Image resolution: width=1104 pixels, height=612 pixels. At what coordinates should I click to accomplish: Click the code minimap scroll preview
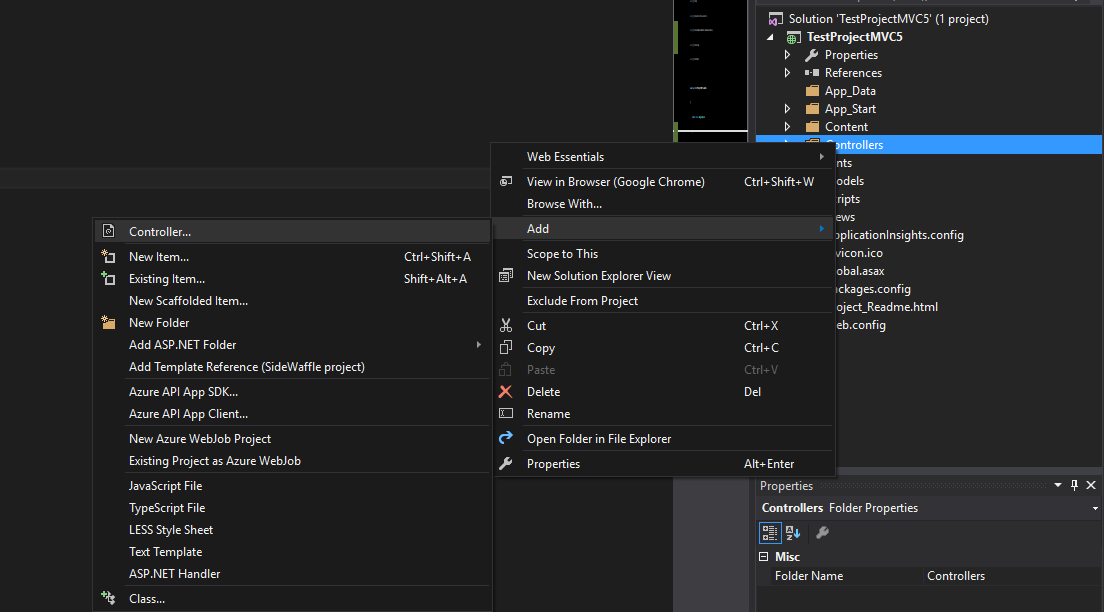pyautogui.click(x=710, y=70)
